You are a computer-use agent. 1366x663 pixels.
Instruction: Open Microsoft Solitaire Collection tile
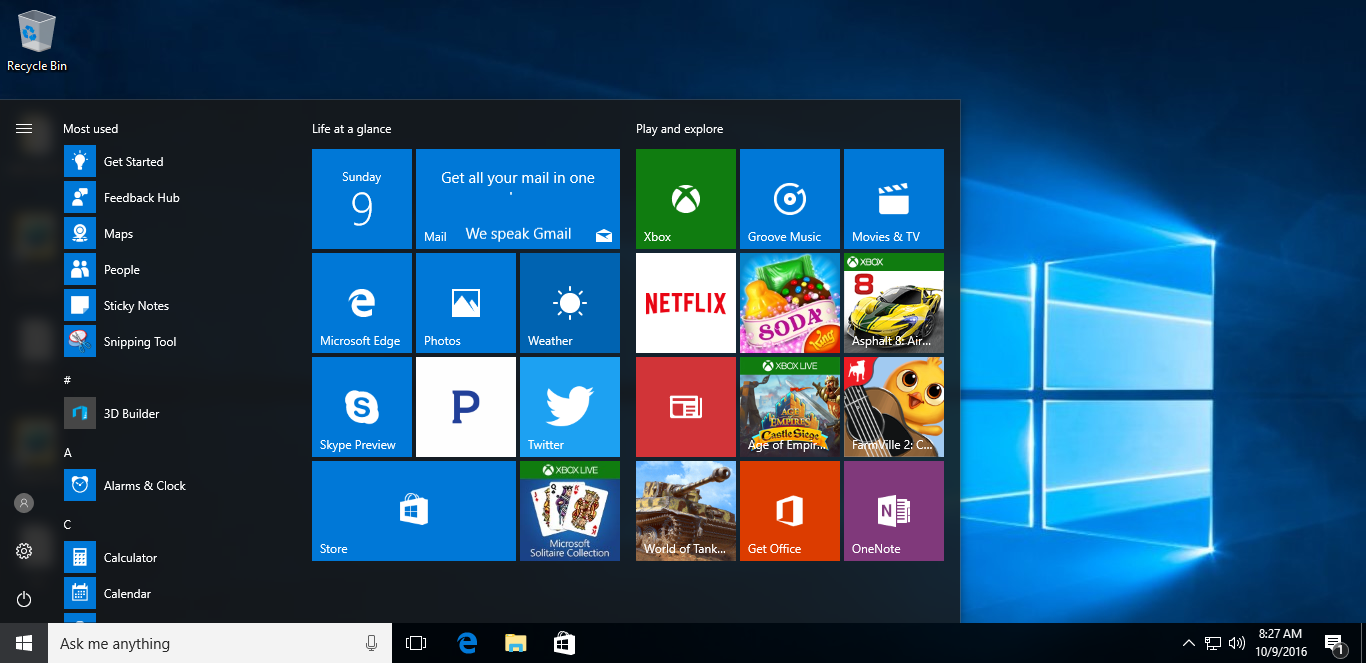coord(570,511)
